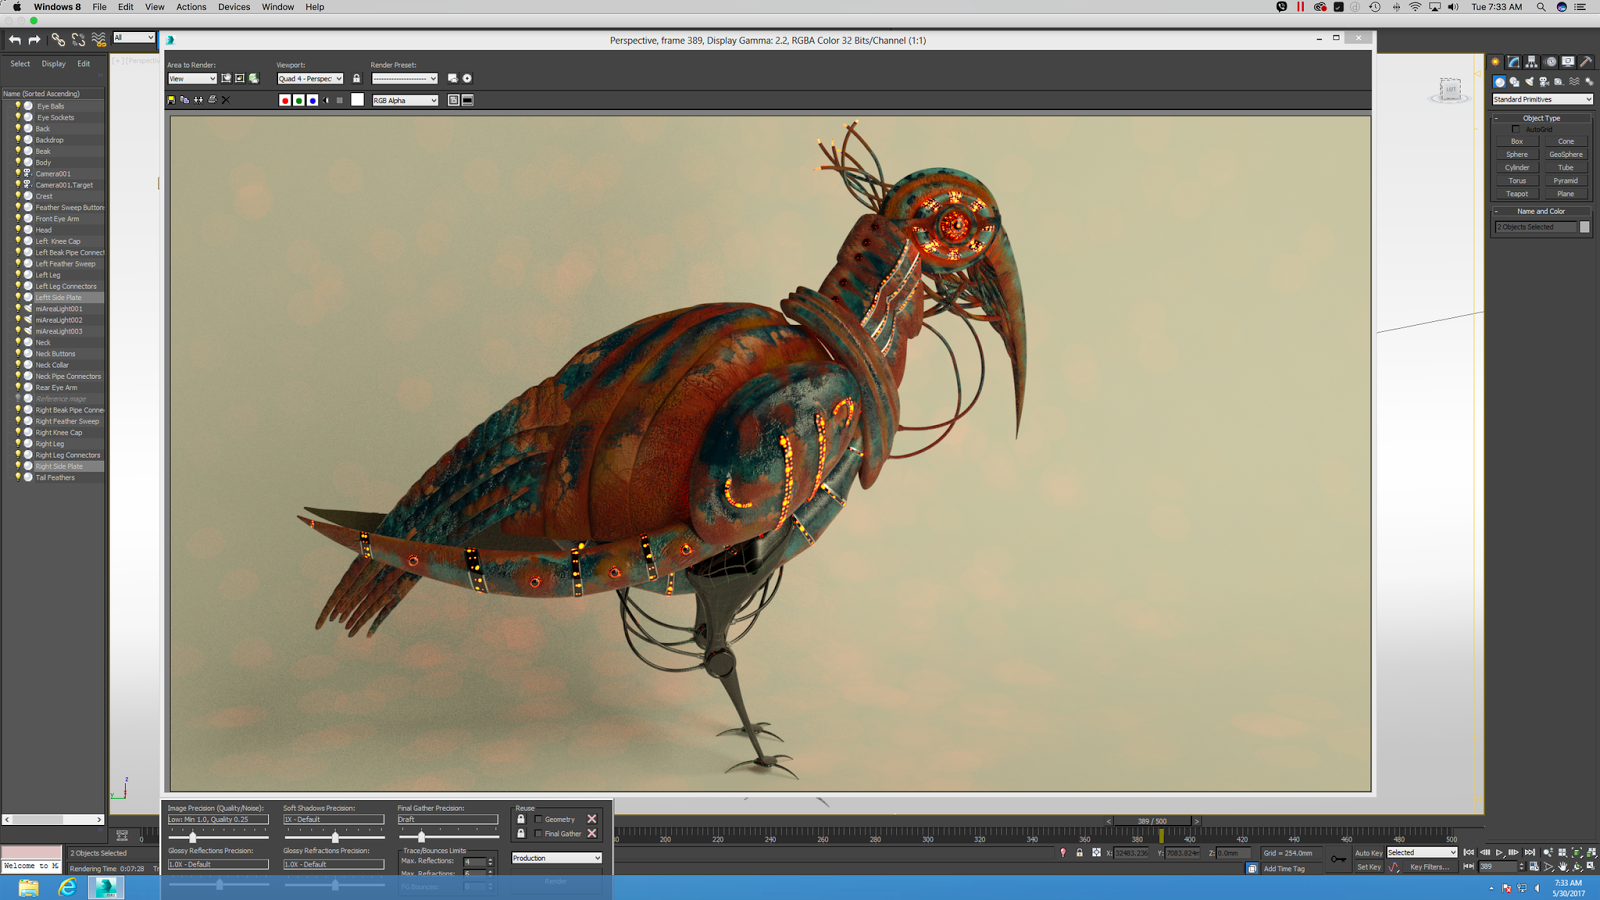Open the Production render mode dropdown
The height and width of the screenshot is (900, 1600).
(557, 858)
